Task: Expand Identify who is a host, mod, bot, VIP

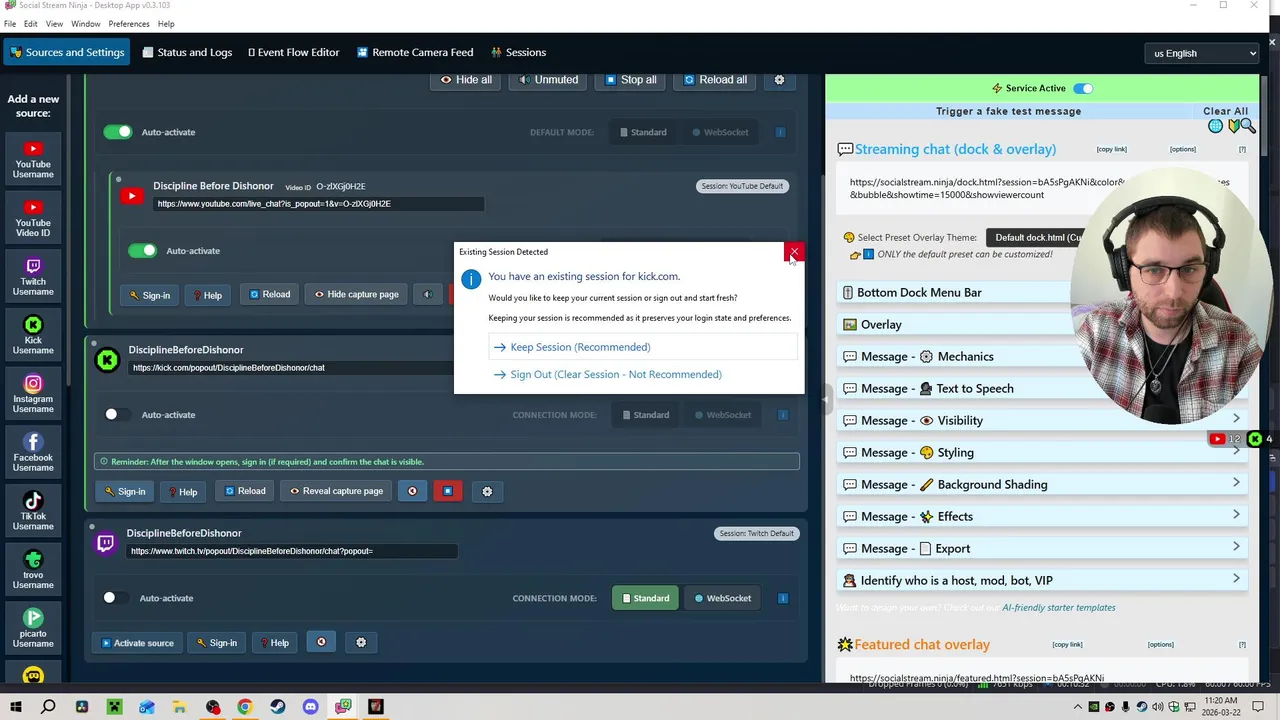Action: click(x=1041, y=580)
